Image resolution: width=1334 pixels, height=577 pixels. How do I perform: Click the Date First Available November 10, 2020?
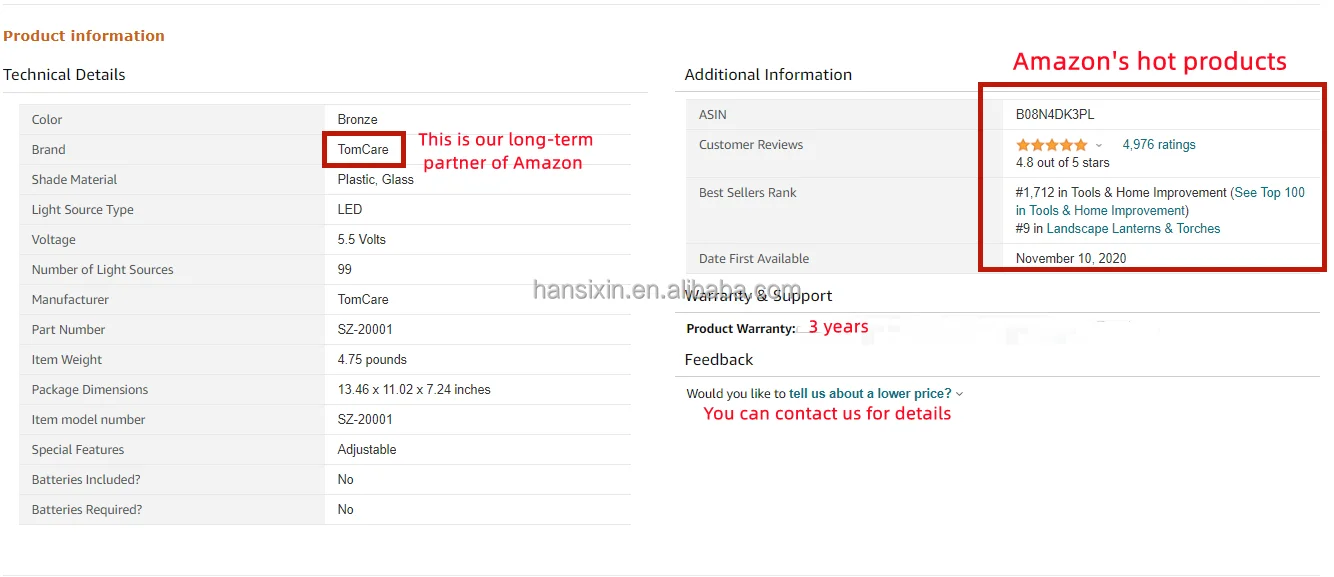click(1070, 259)
